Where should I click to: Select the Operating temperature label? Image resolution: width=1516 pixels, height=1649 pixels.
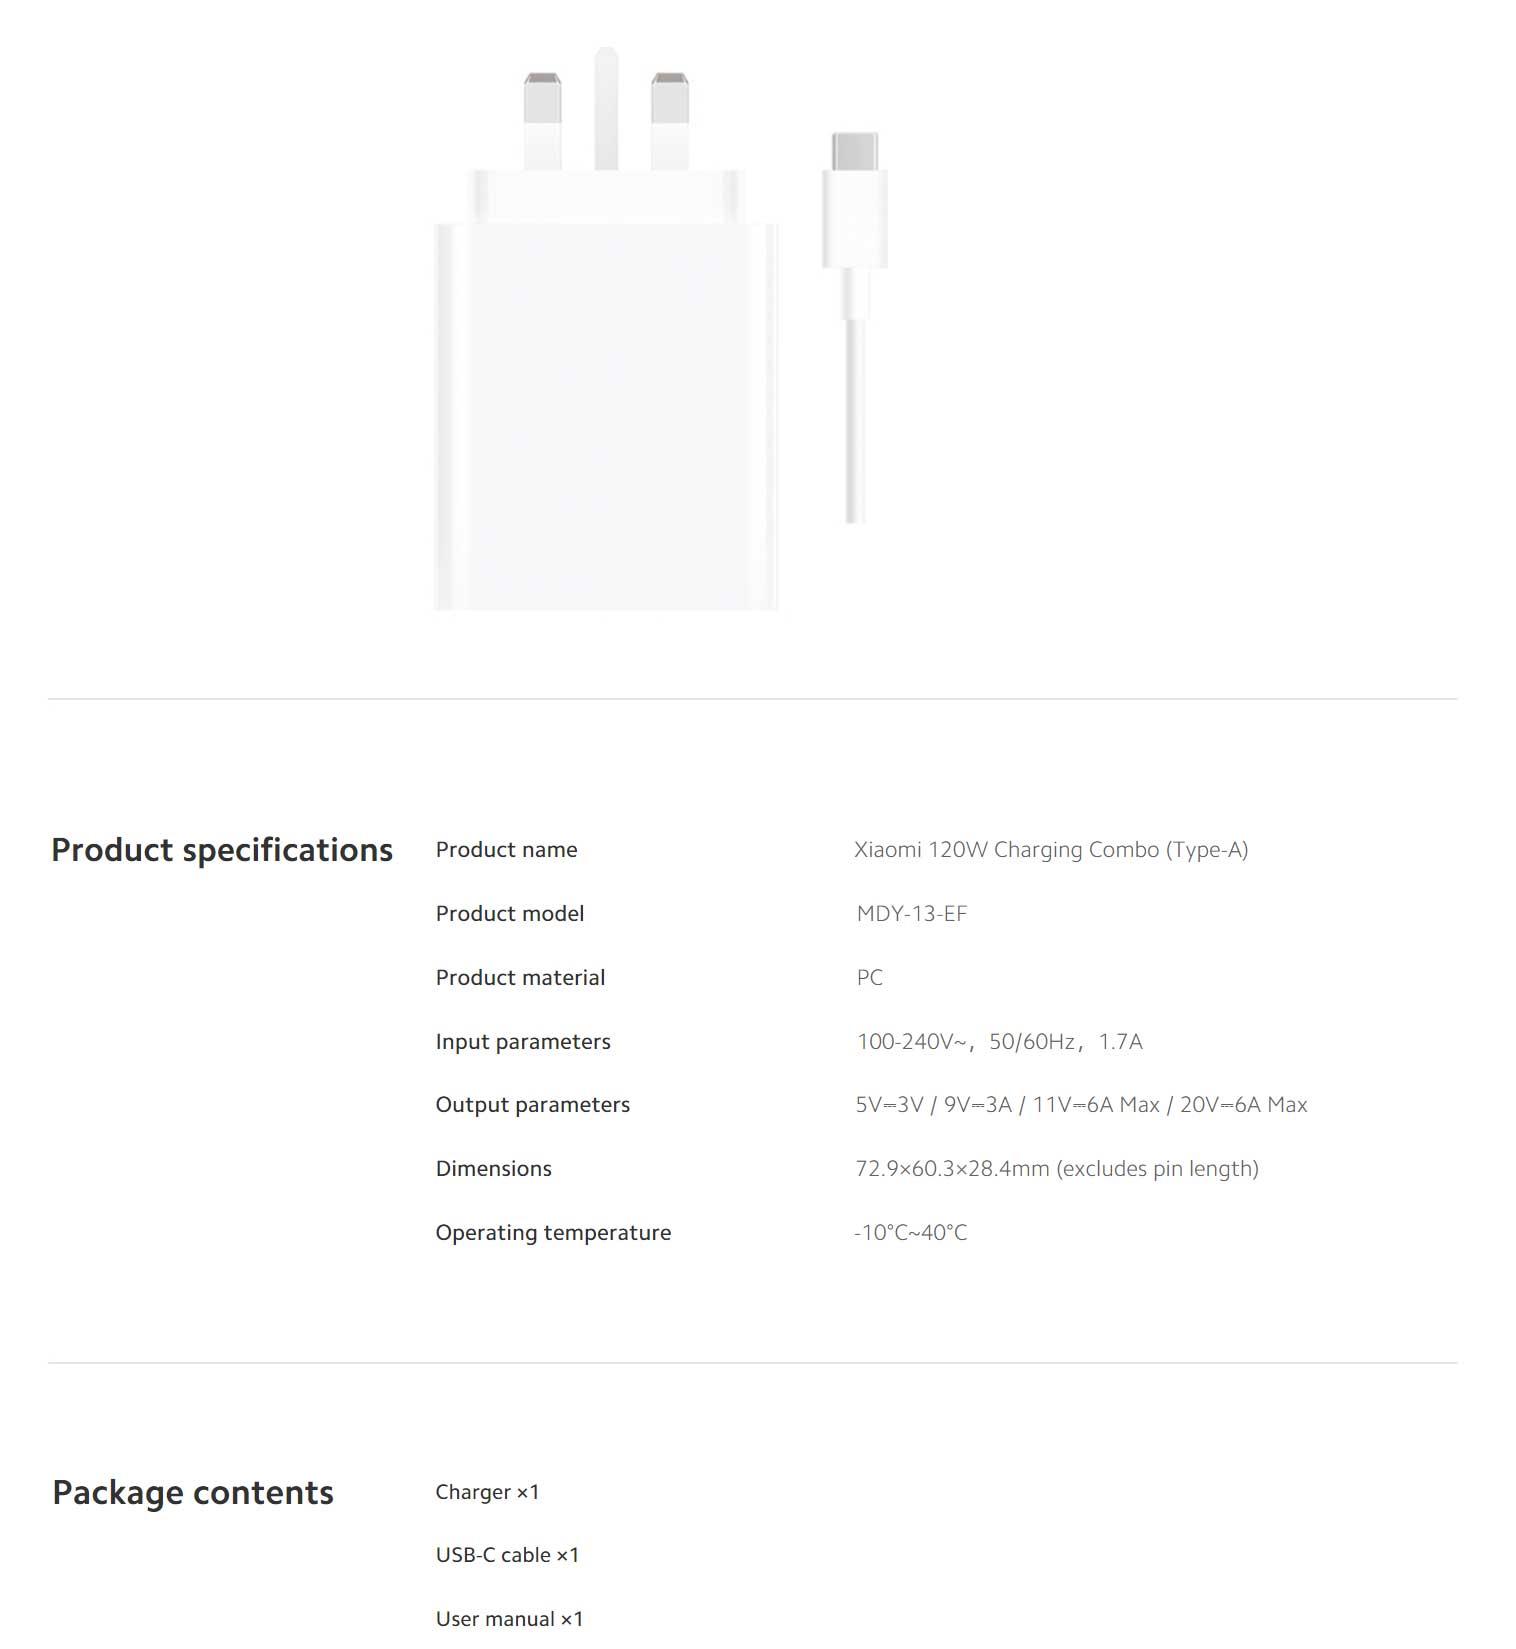(x=554, y=1233)
